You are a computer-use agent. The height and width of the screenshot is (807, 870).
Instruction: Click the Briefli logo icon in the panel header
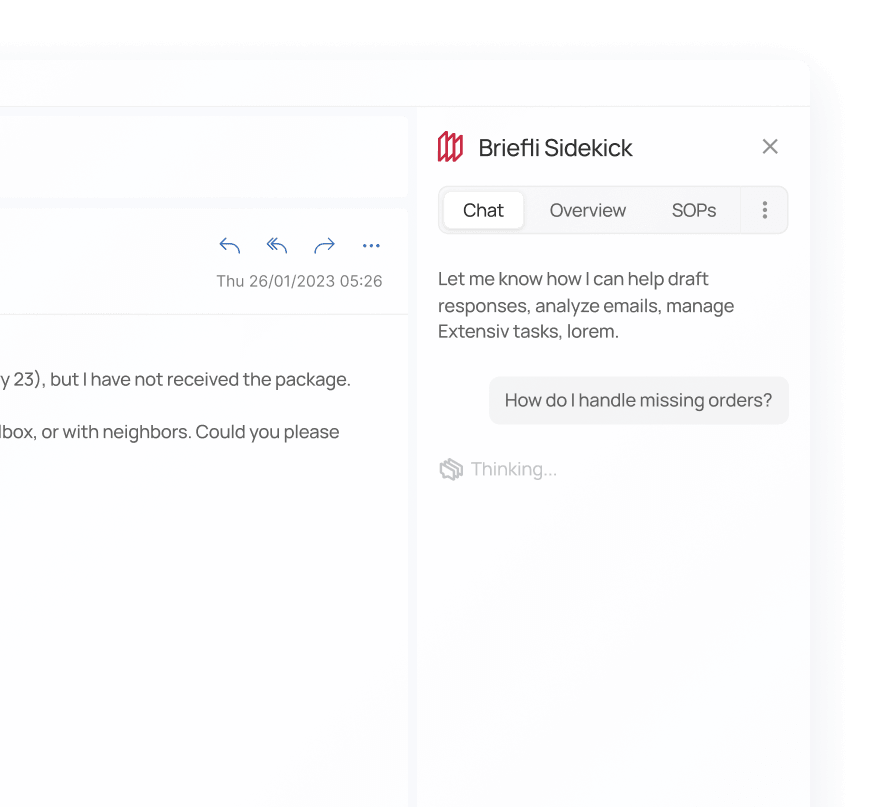coord(451,146)
